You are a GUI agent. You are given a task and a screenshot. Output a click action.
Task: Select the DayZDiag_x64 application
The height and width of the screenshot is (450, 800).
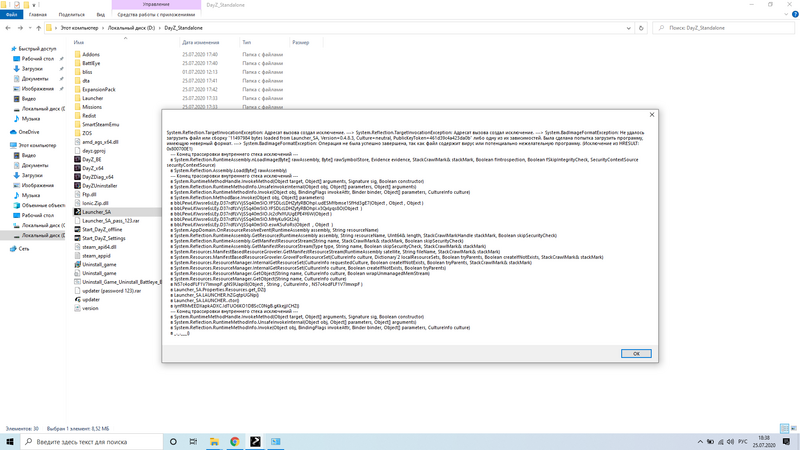click(x=97, y=177)
